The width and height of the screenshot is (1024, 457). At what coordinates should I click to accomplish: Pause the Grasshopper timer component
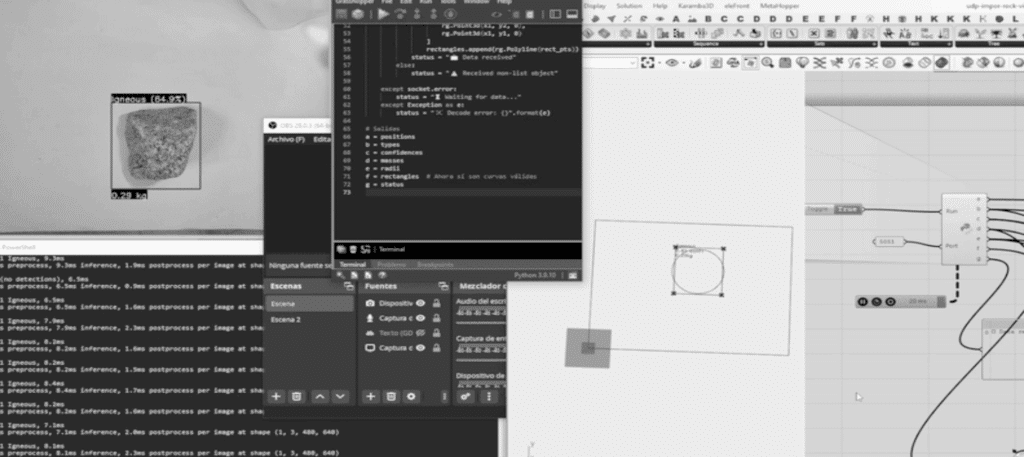click(863, 302)
